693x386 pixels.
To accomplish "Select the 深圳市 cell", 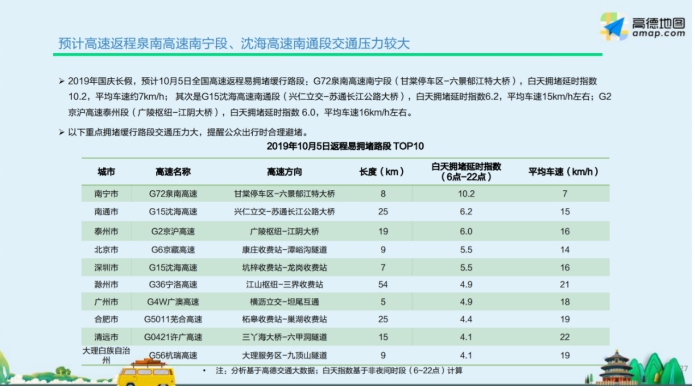I will click(x=106, y=268).
